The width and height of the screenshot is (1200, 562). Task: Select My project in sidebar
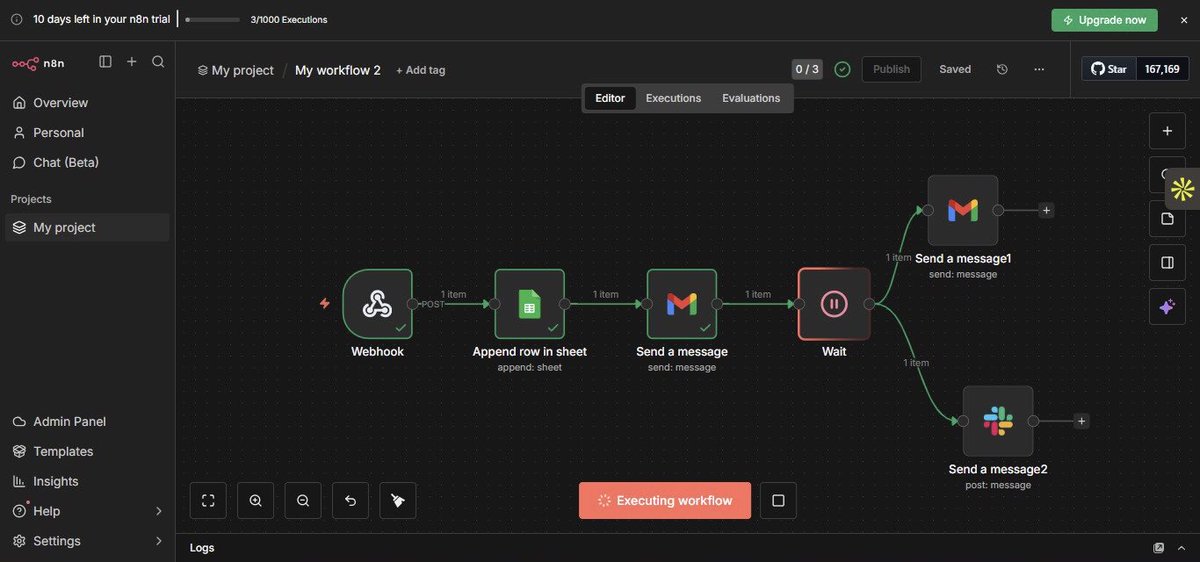(x=87, y=227)
